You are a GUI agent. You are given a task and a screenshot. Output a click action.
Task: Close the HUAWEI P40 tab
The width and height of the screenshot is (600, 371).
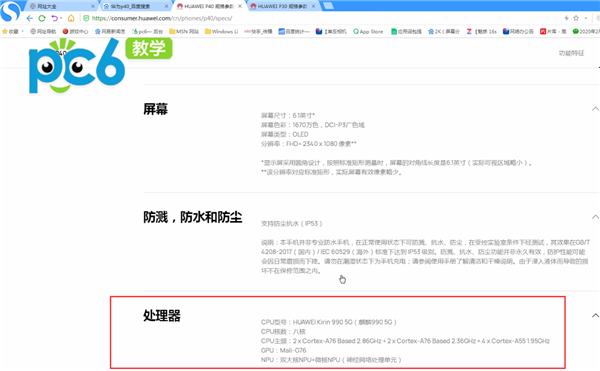coord(240,6)
